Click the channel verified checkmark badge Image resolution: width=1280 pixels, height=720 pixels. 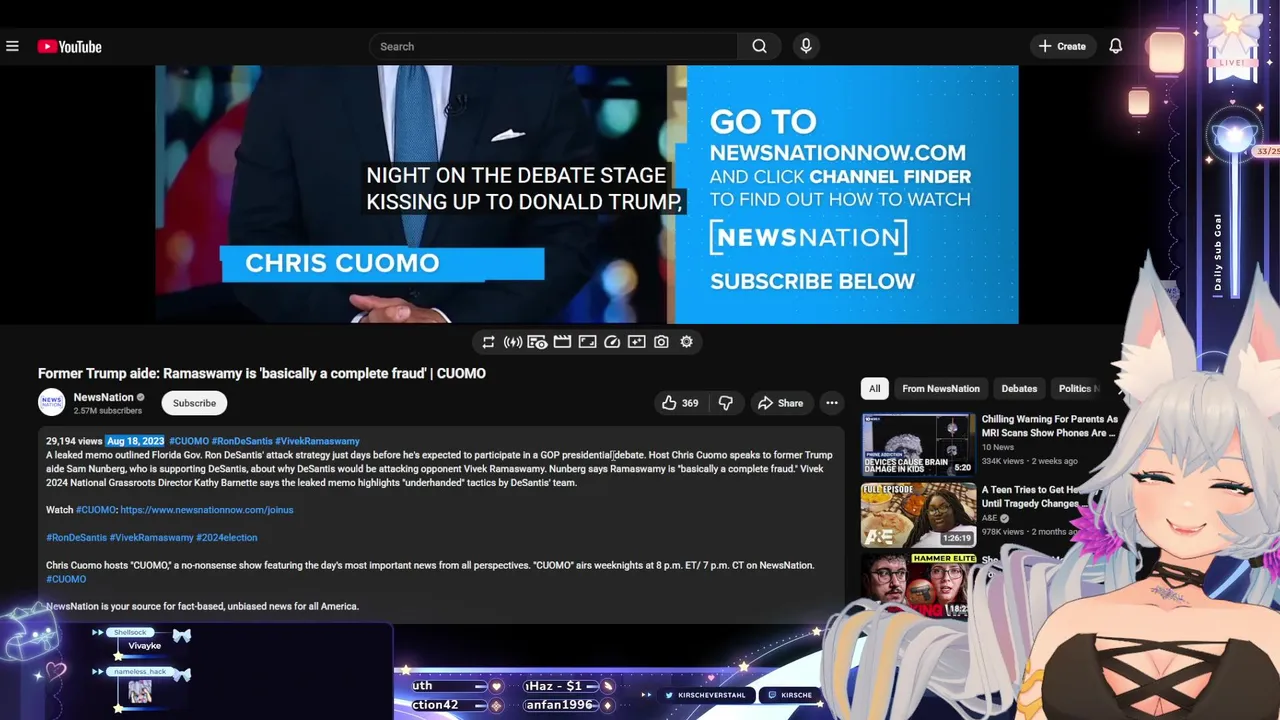141,397
